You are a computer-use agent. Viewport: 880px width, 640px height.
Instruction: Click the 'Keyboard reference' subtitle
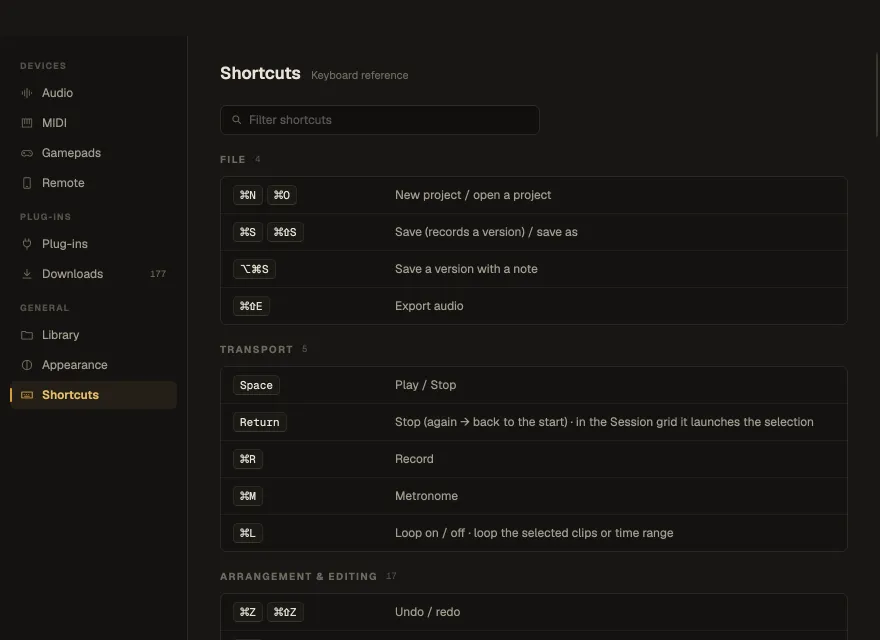point(360,75)
